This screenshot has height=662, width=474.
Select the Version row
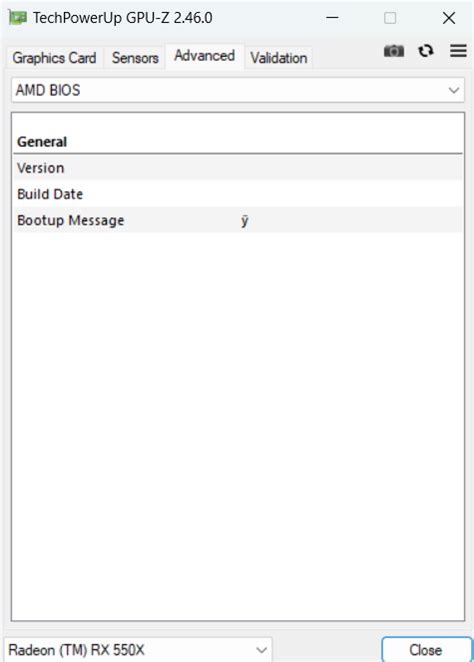click(238, 168)
